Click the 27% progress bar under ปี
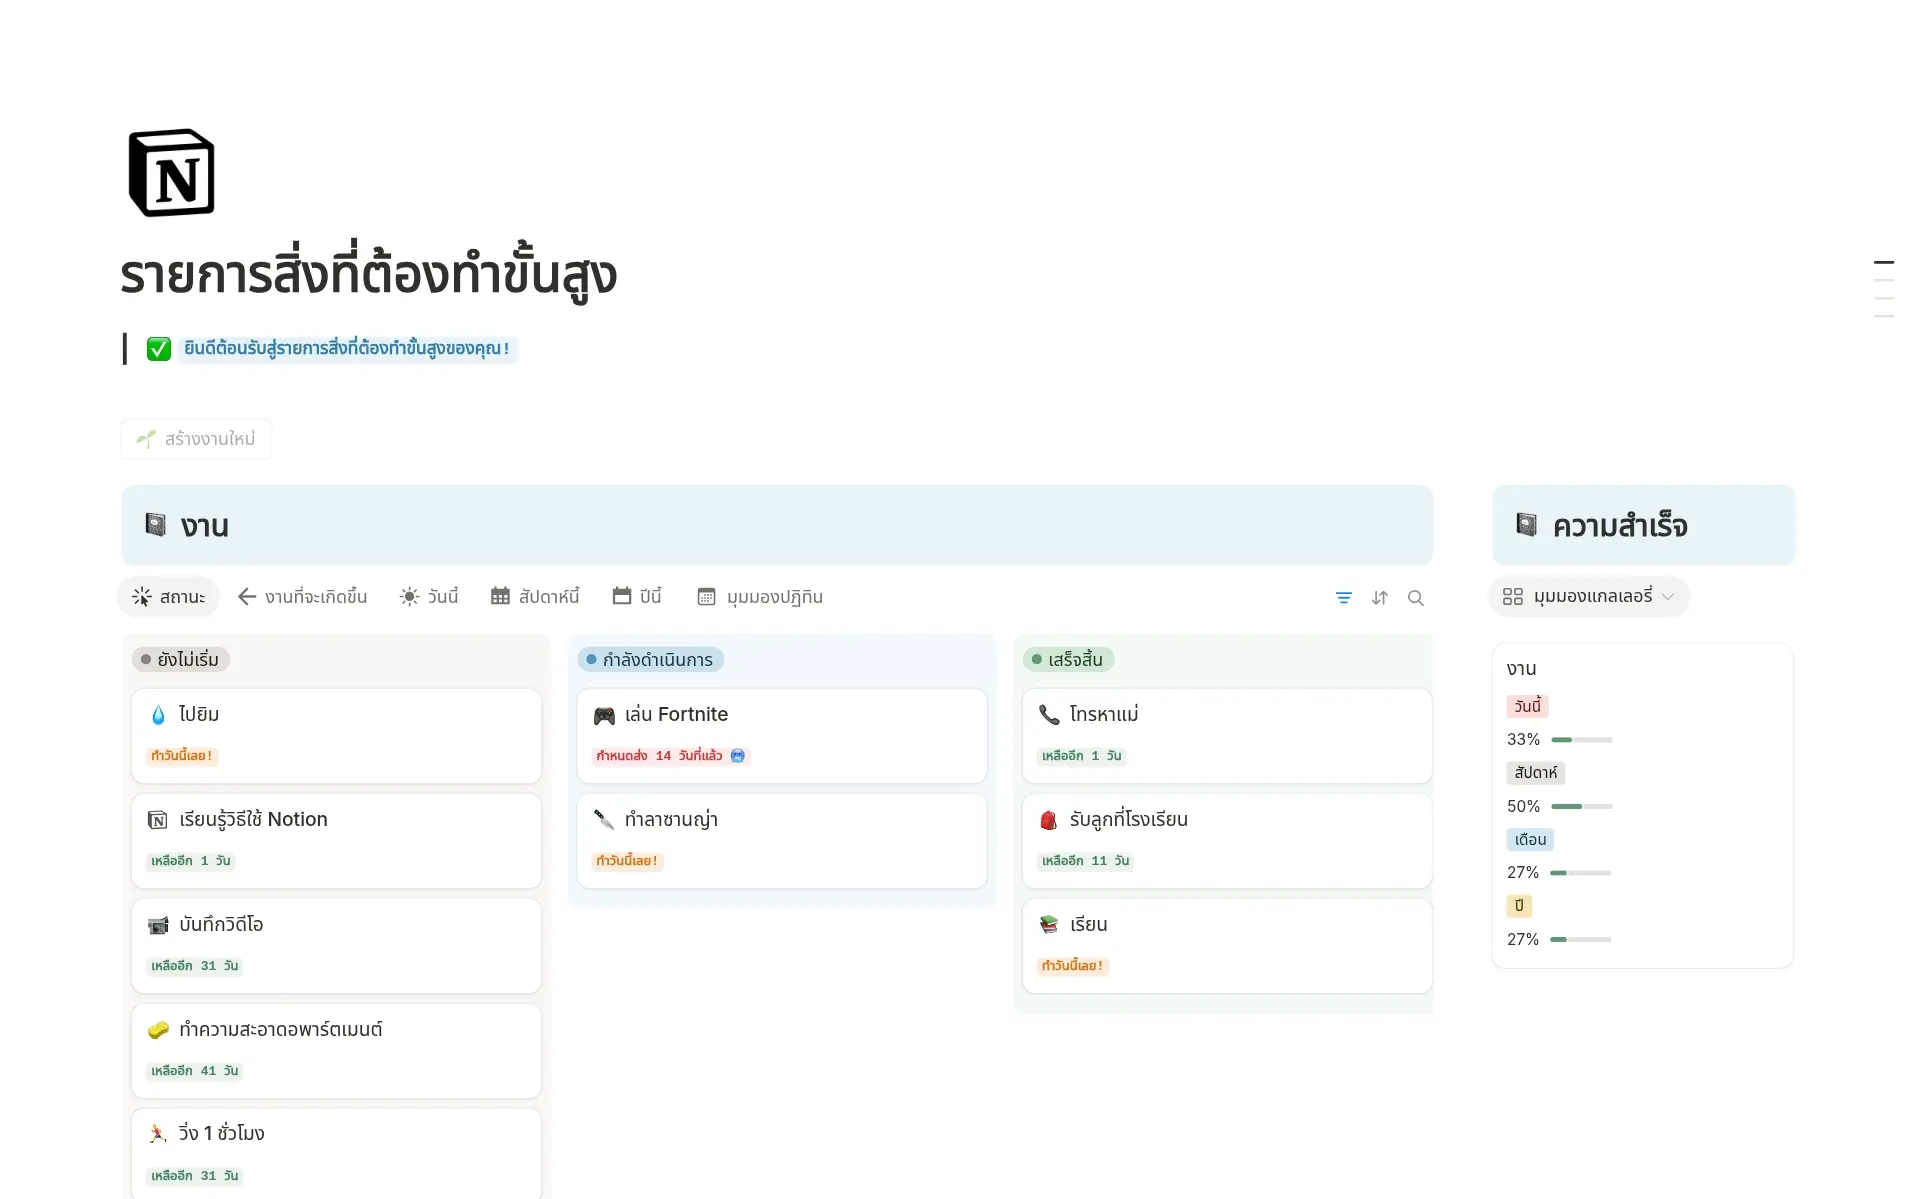1920x1199 pixels. click(1581, 940)
